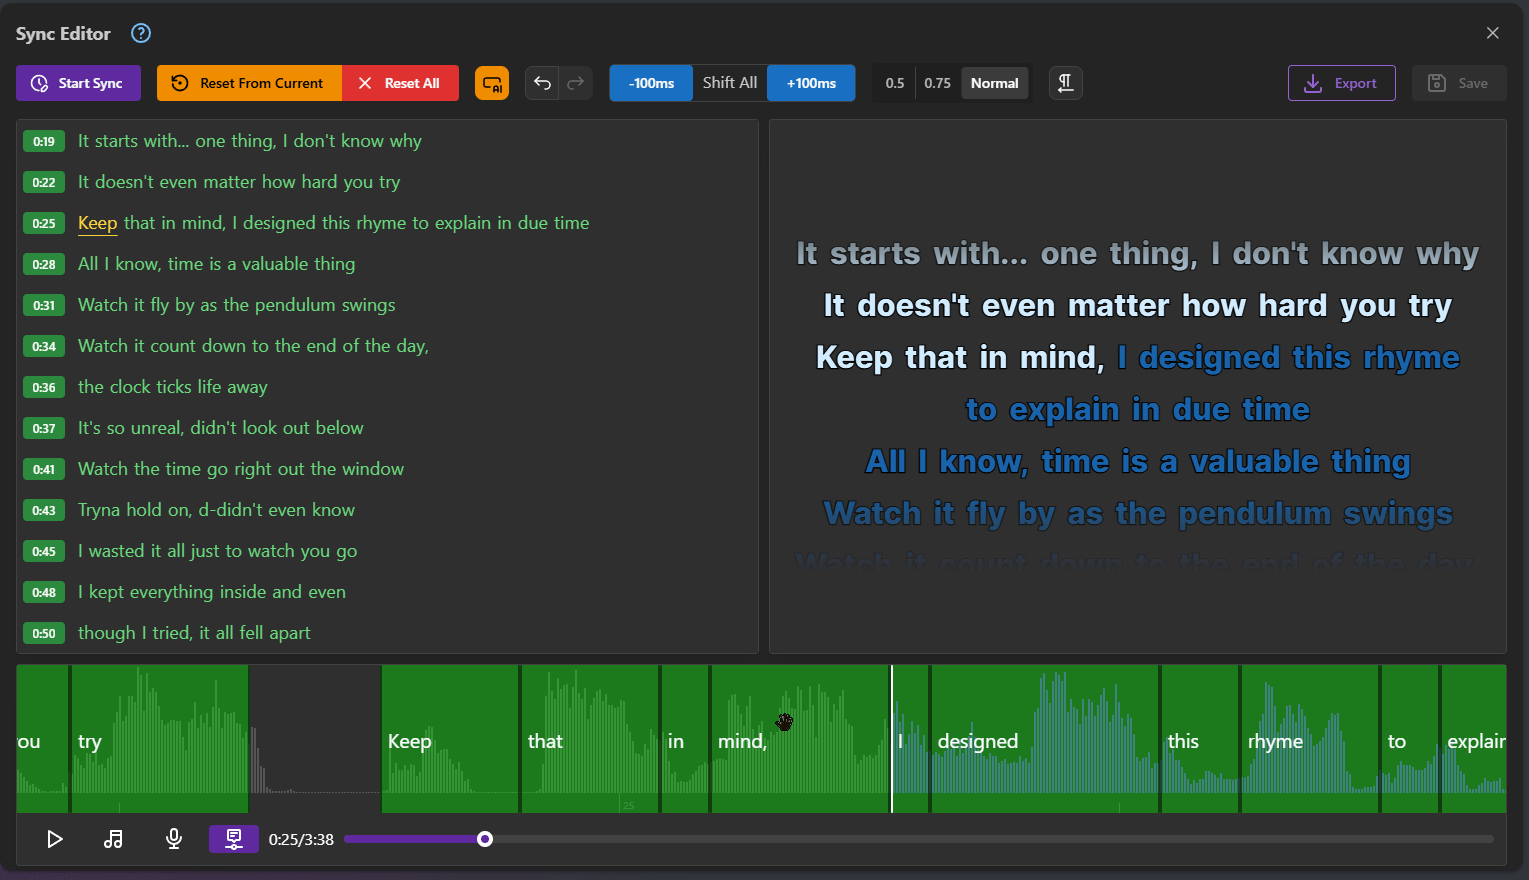
Task: Click the 0:43 timestamp badge
Action: click(44, 510)
